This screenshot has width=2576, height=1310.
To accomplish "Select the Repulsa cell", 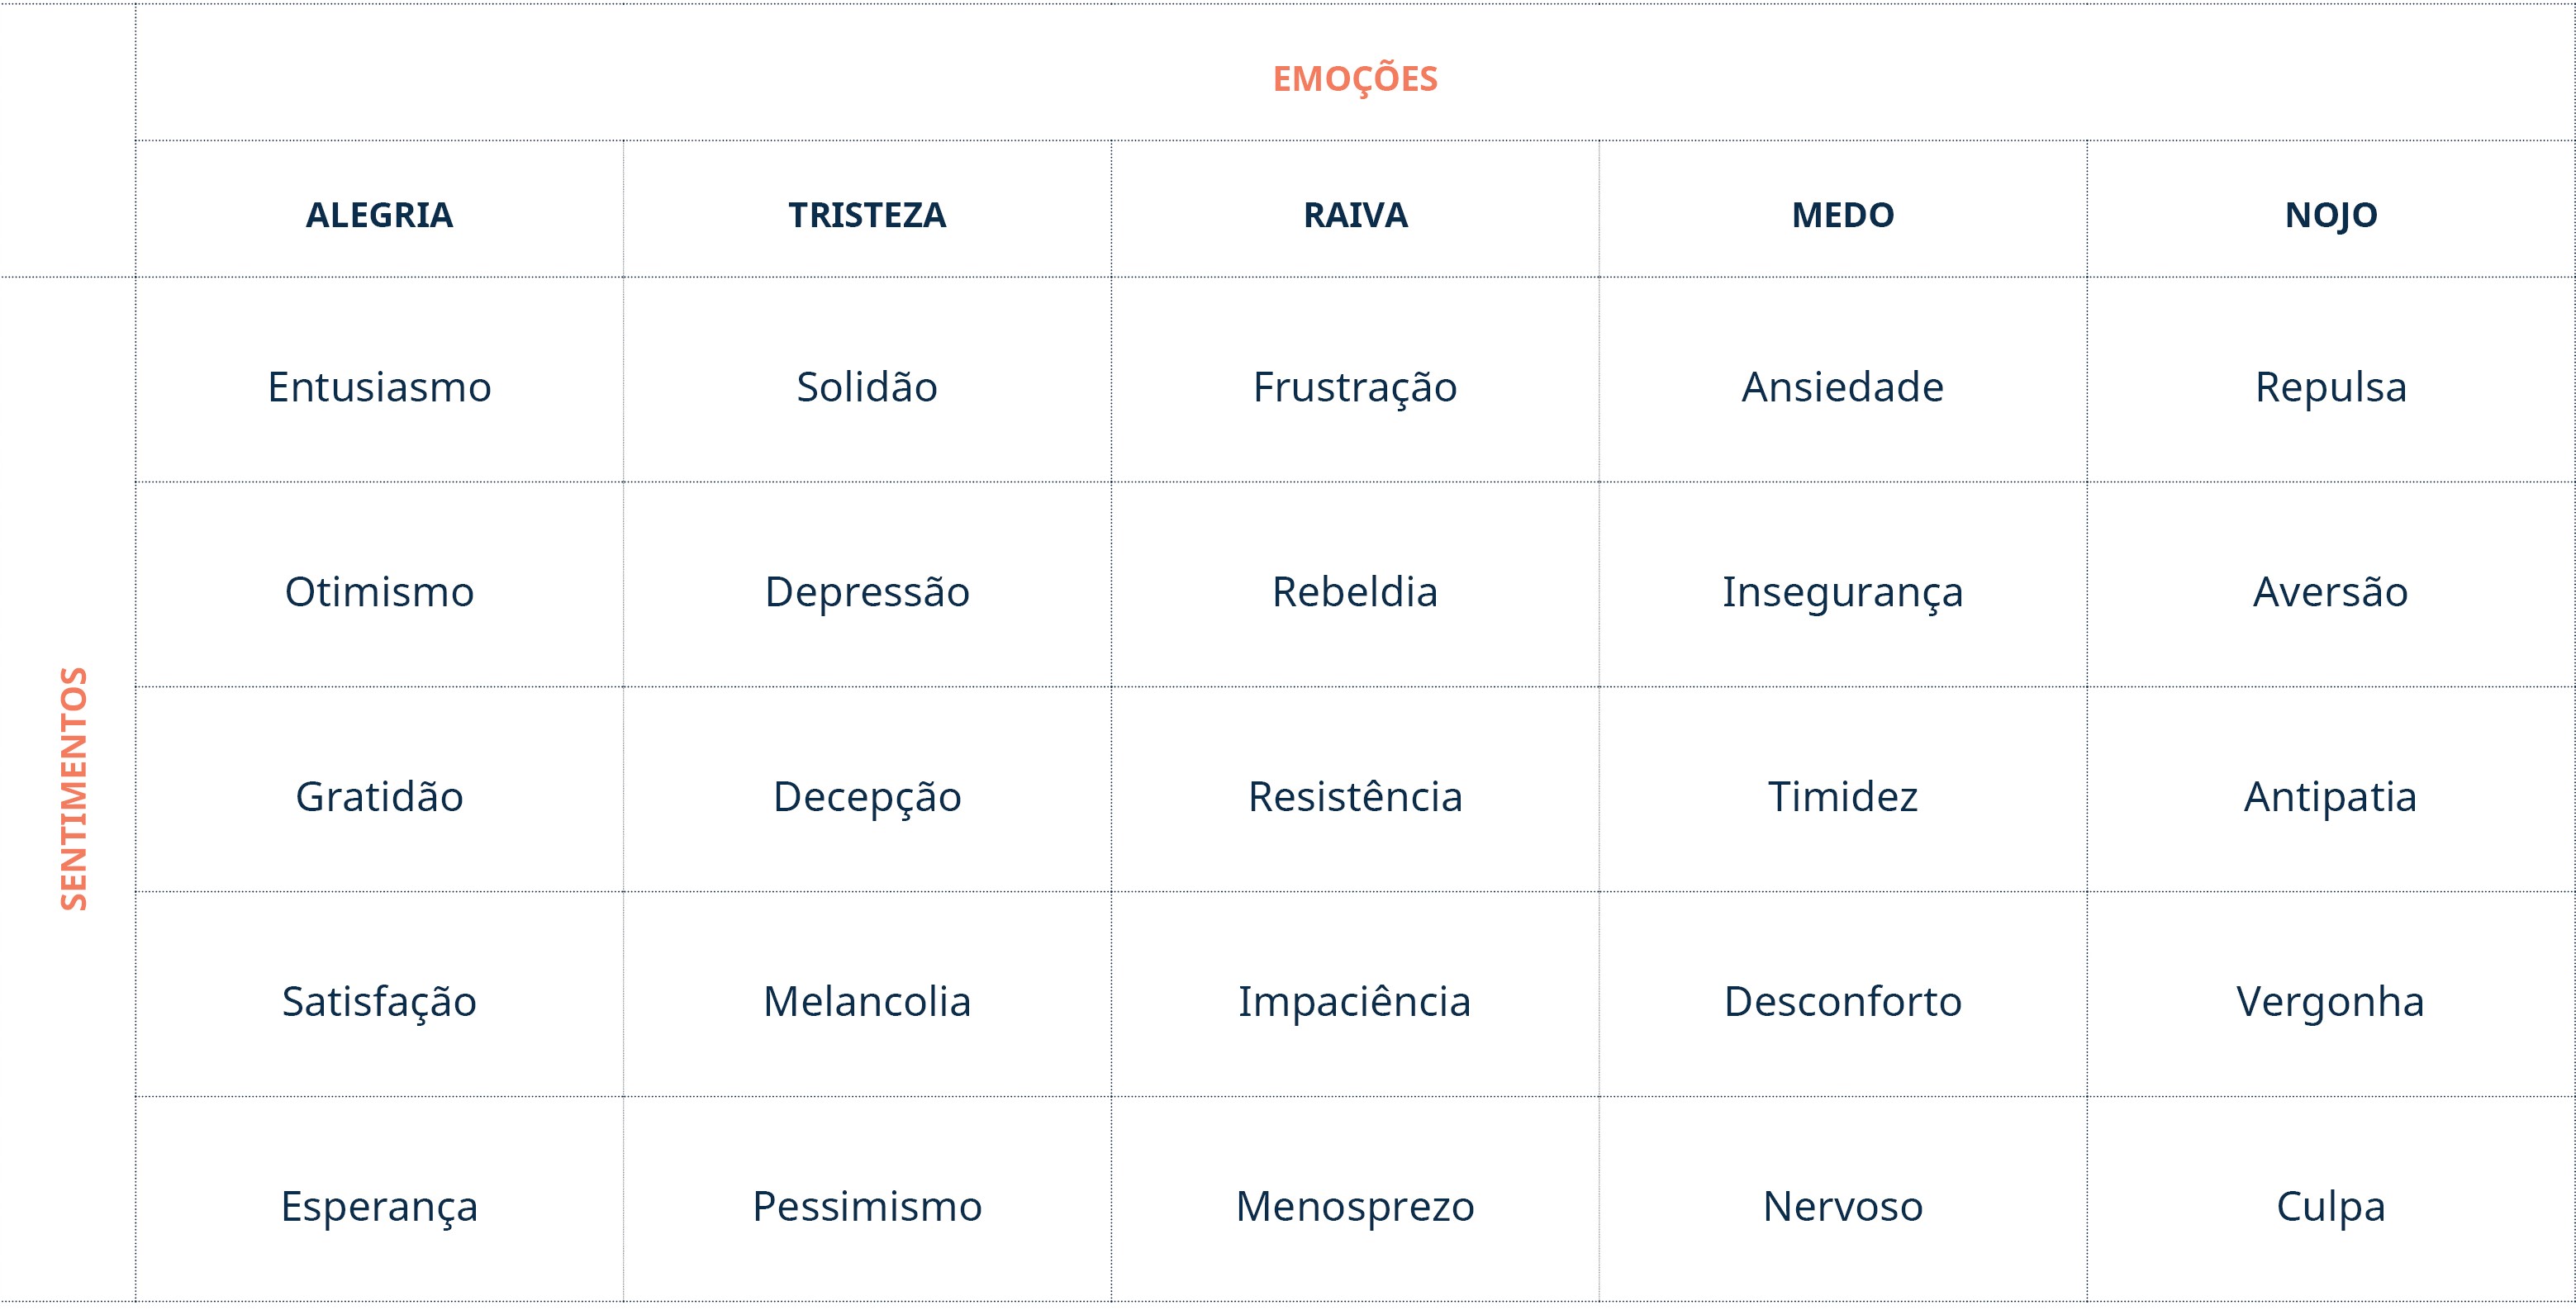I will 2331,389.
